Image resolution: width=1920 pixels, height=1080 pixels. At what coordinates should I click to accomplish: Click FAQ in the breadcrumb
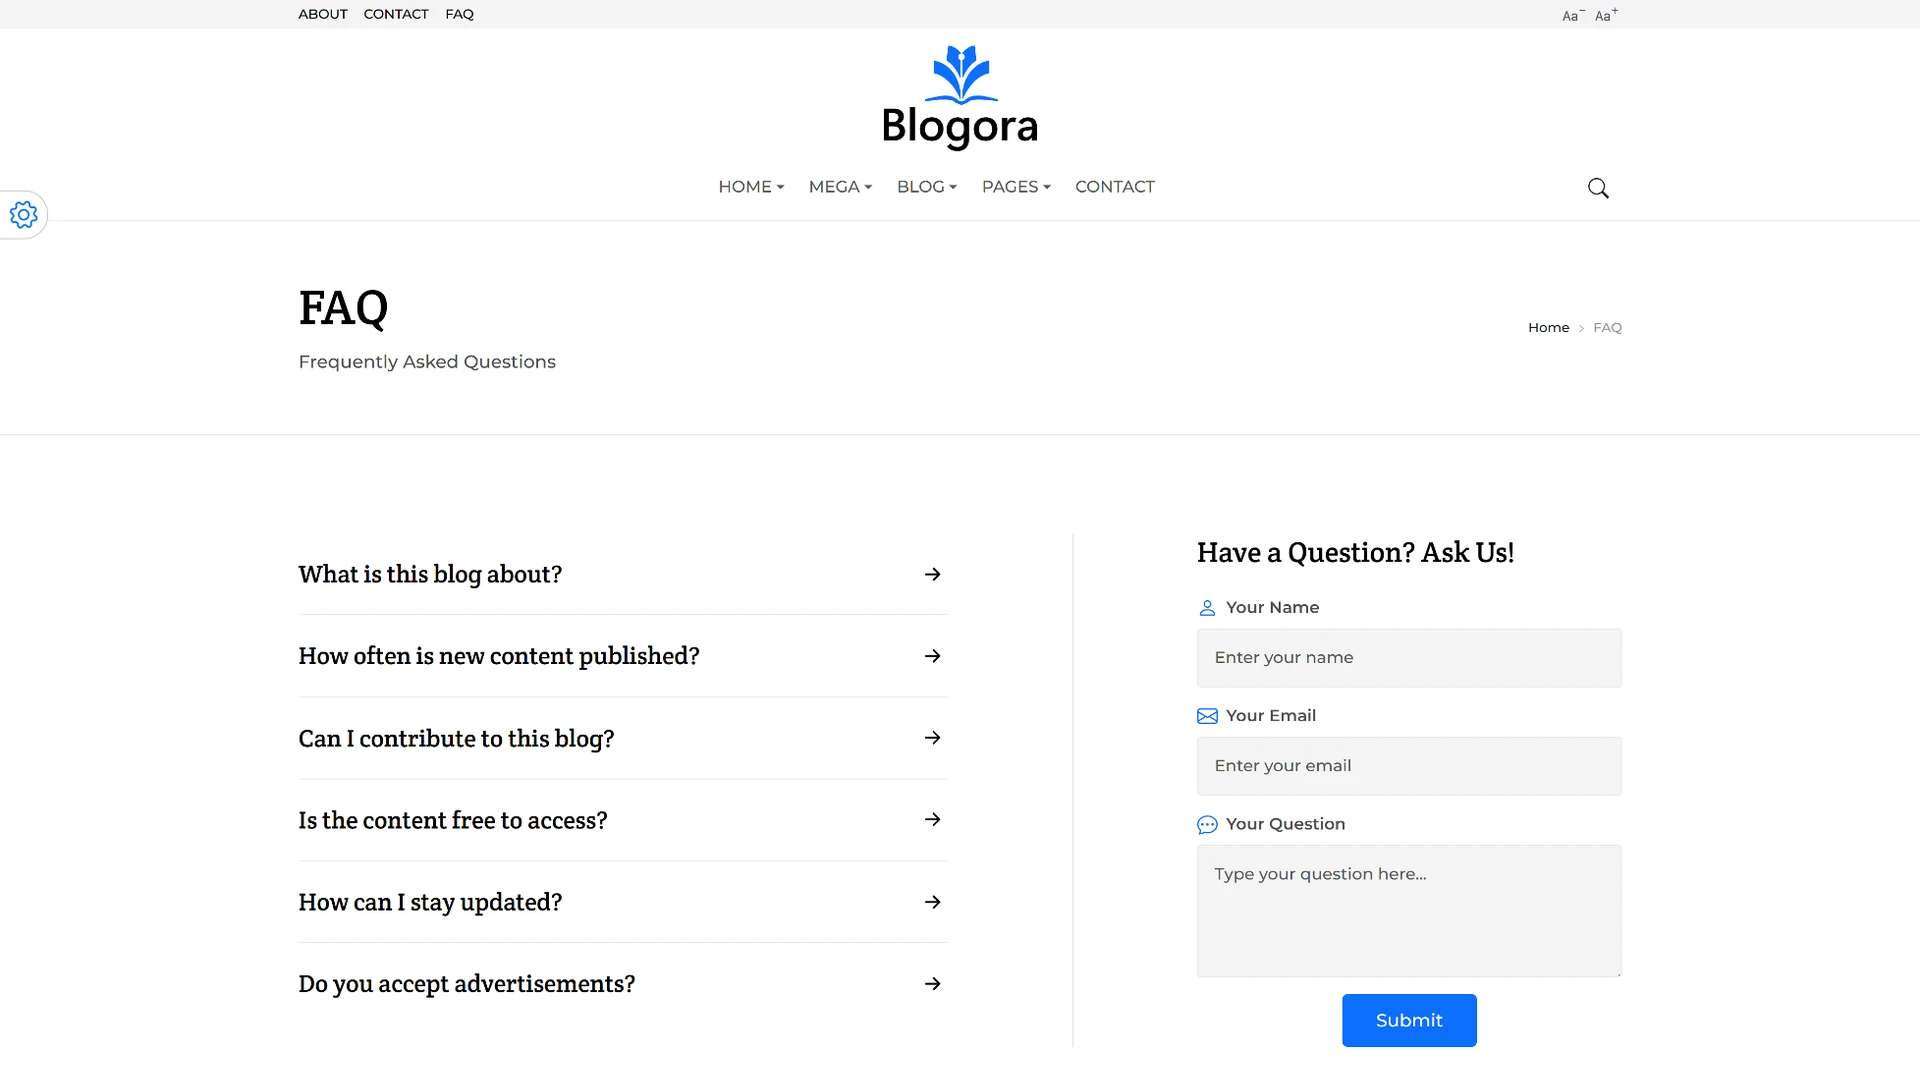coord(1607,328)
